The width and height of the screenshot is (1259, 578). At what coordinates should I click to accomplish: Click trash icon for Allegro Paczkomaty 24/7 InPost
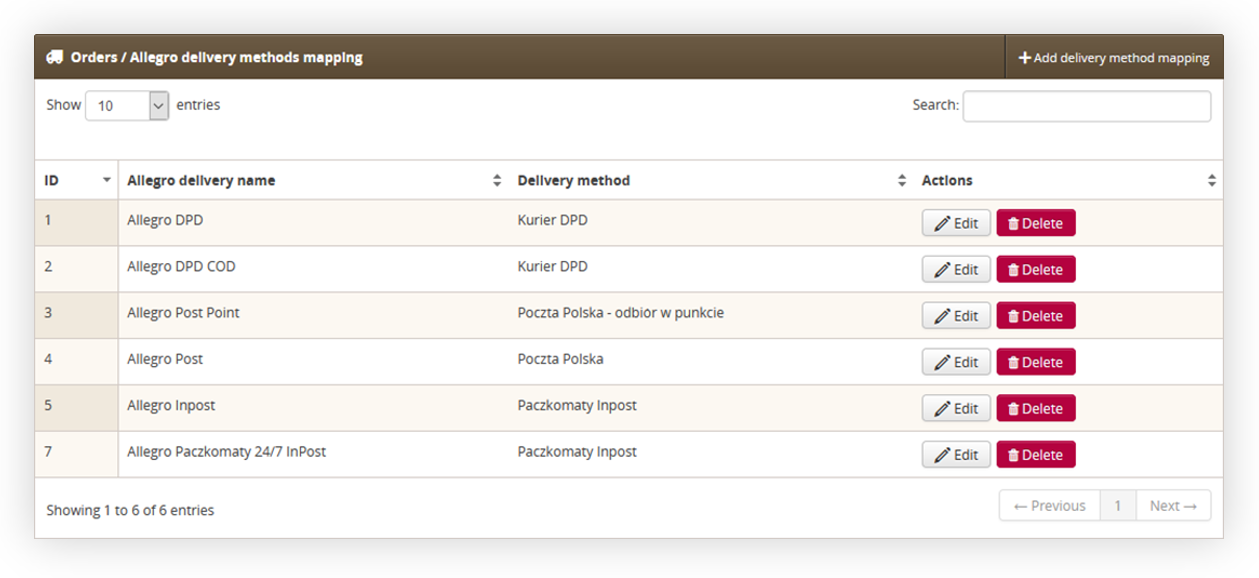click(1013, 455)
